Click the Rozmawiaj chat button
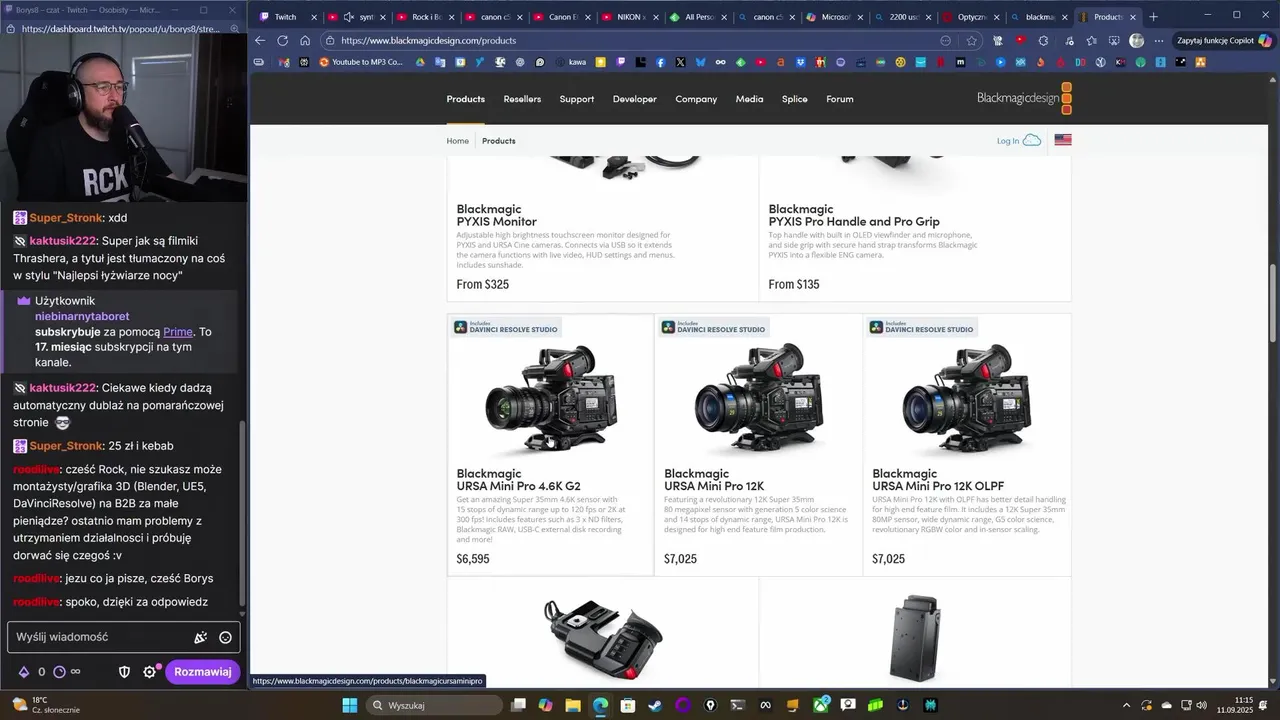The height and width of the screenshot is (720, 1280). click(203, 672)
